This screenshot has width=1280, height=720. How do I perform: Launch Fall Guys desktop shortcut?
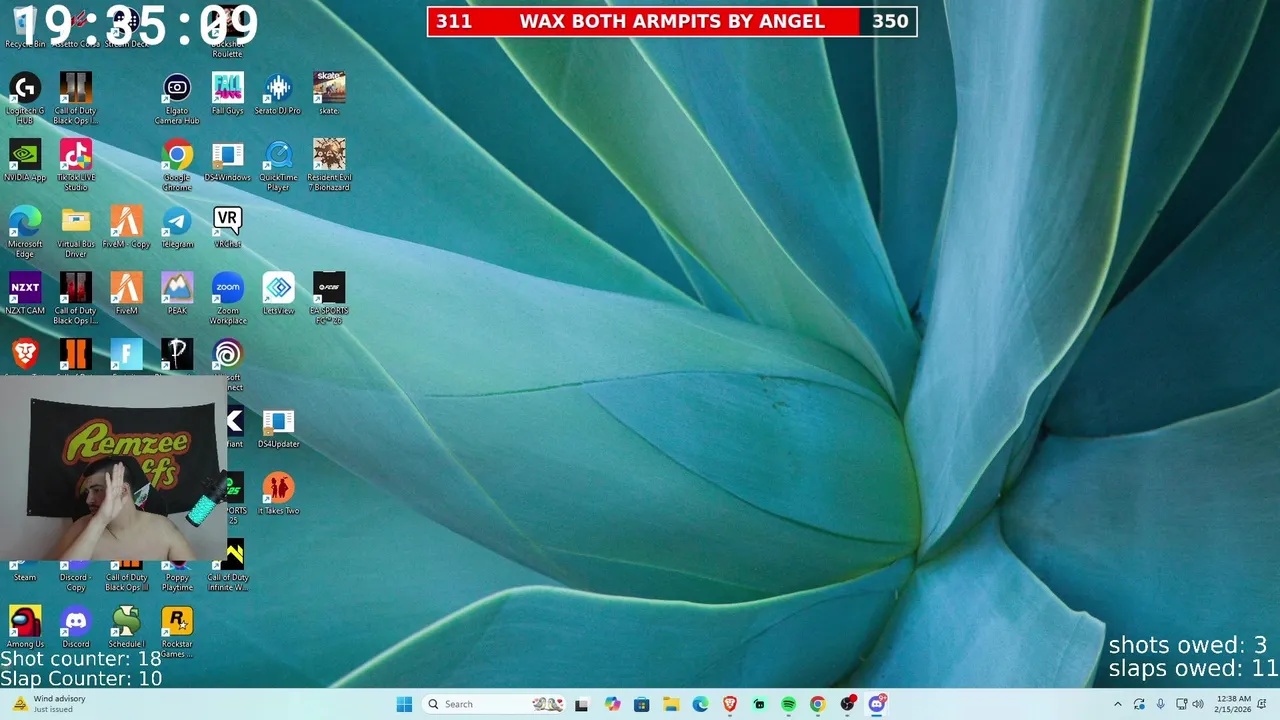(227, 93)
